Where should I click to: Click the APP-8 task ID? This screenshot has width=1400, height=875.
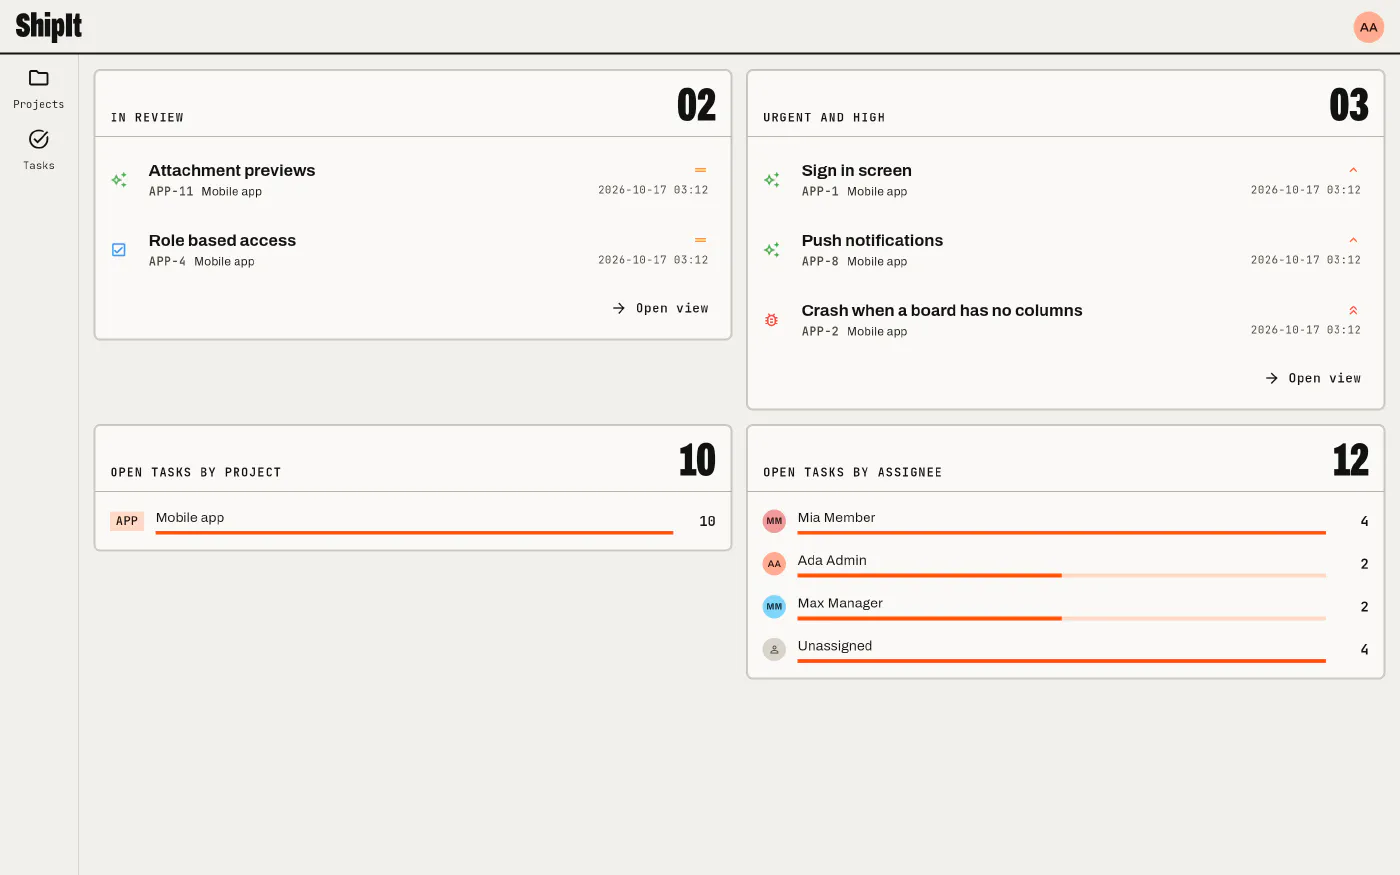[x=820, y=261]
